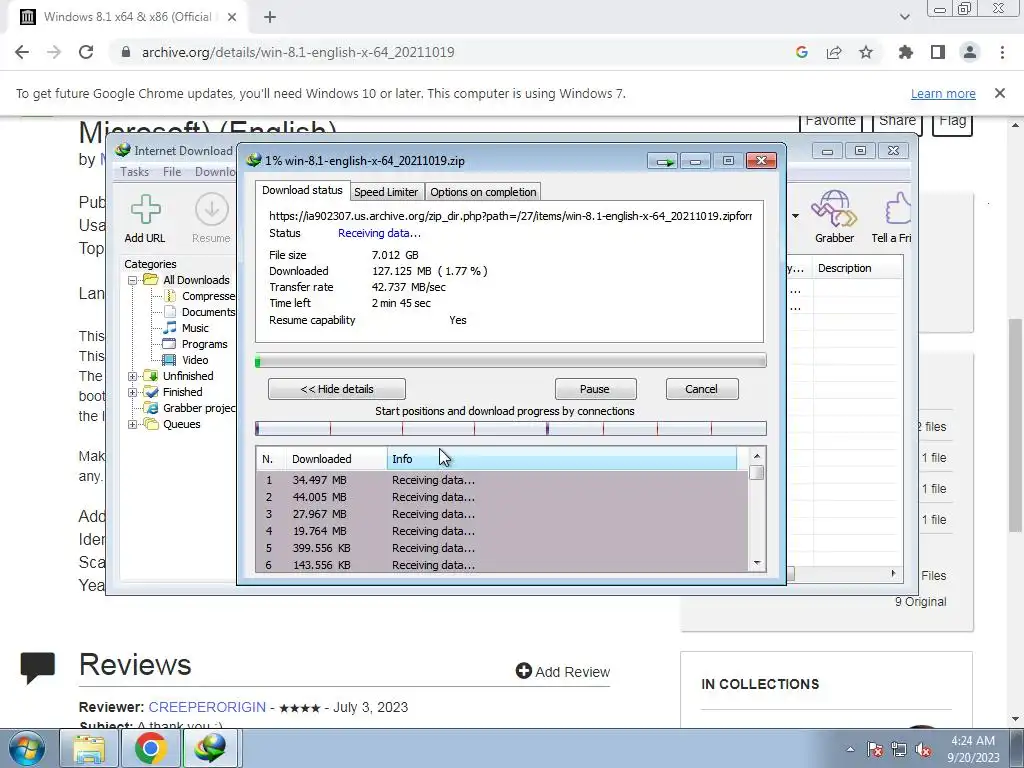Click the Action Center flag tray icon
Image resolution: width=1024 pixels, height=768 pixels.
875,749
